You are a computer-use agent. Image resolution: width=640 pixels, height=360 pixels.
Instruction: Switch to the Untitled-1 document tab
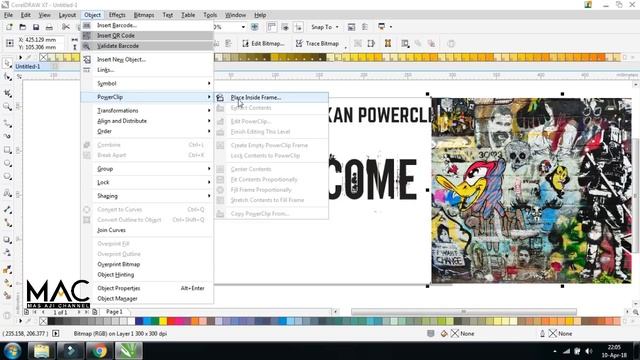[x=28, y=66]
